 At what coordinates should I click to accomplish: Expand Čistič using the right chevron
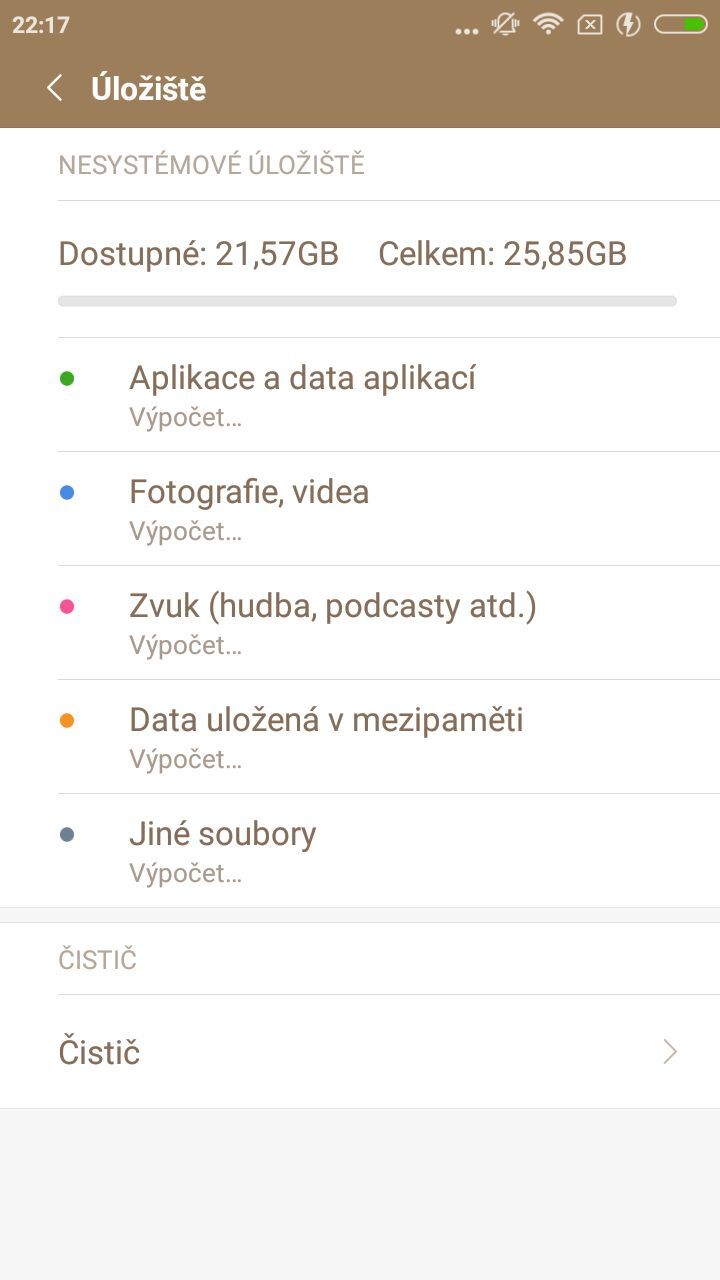point(670,1052)
